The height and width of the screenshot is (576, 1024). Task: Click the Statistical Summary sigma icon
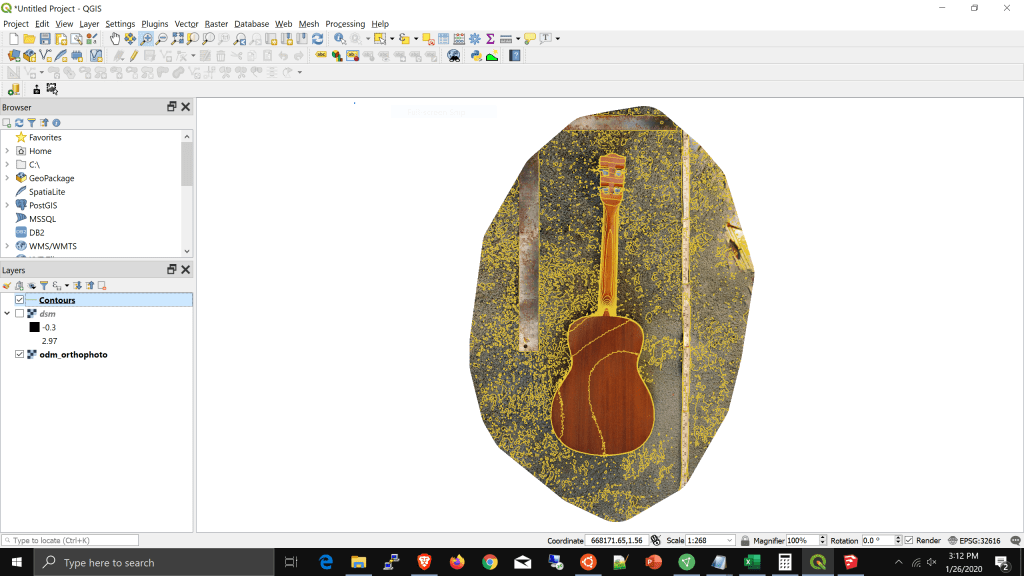coord(490,39)
